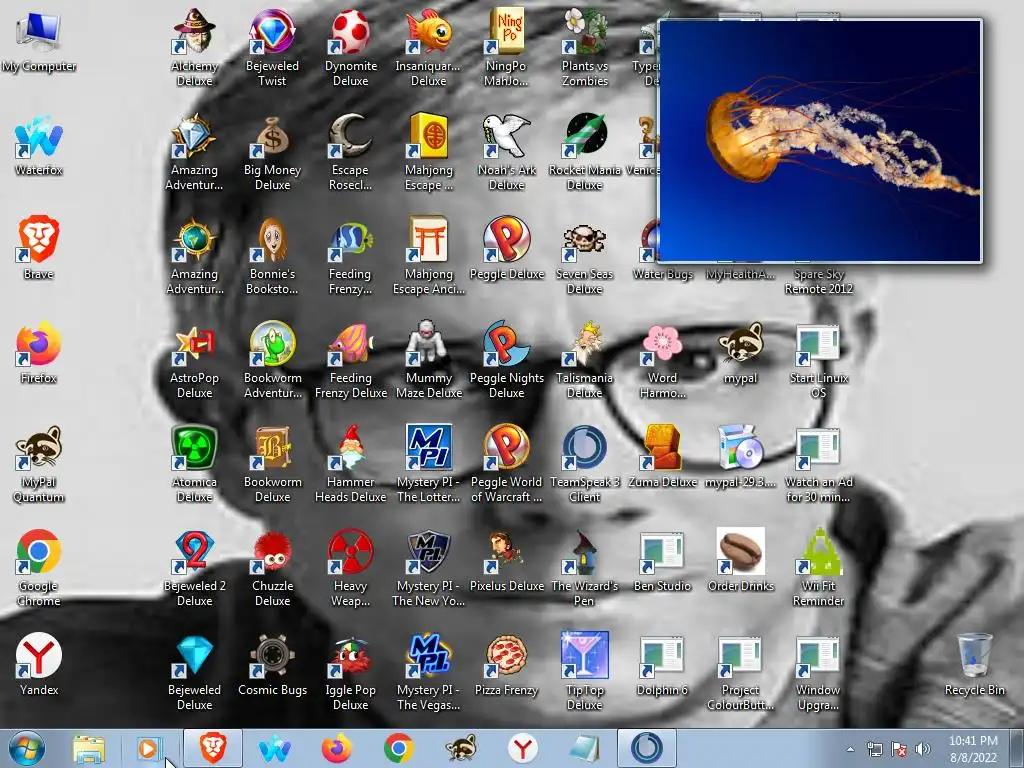Viewport: 1024px width, 768px height.
Task: Click the Bejeweled Twist shortcut
Action: [x=272, y=48]
